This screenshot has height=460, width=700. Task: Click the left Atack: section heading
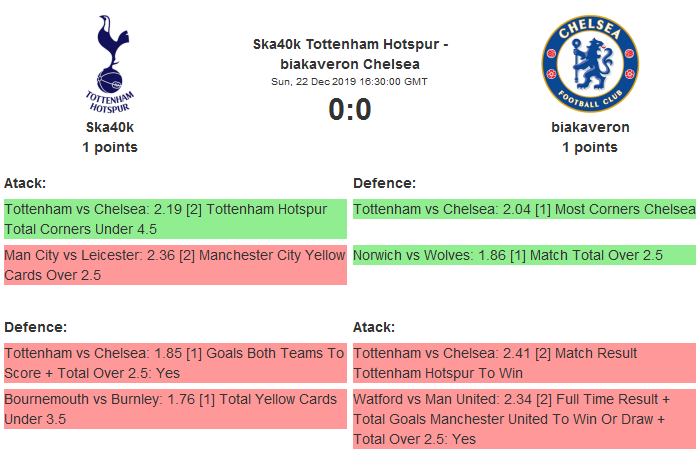26,183
